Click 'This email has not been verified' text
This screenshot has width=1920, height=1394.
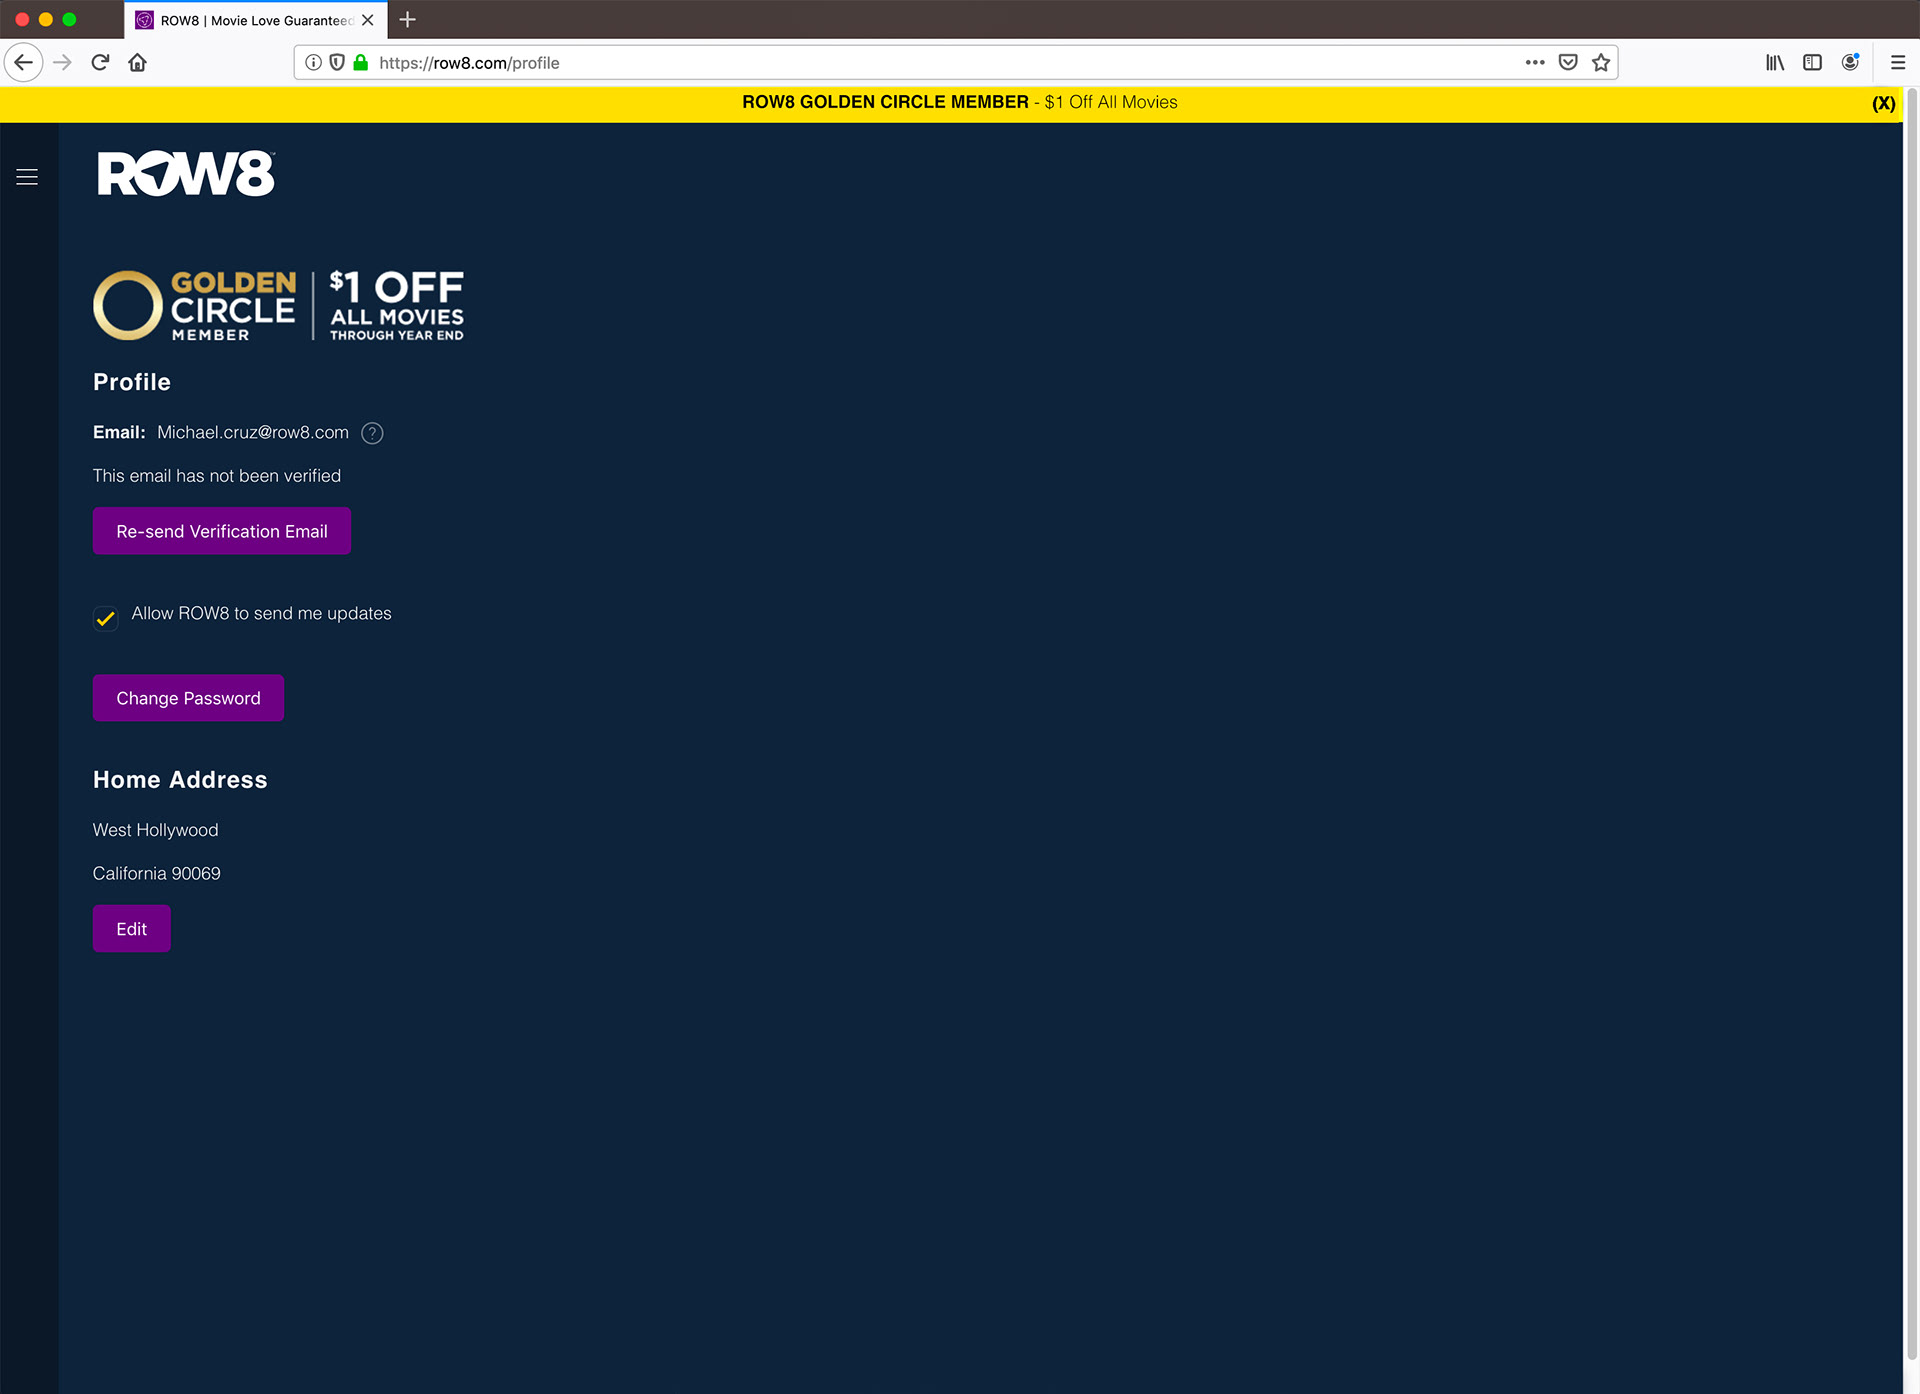tap(217, 476)
